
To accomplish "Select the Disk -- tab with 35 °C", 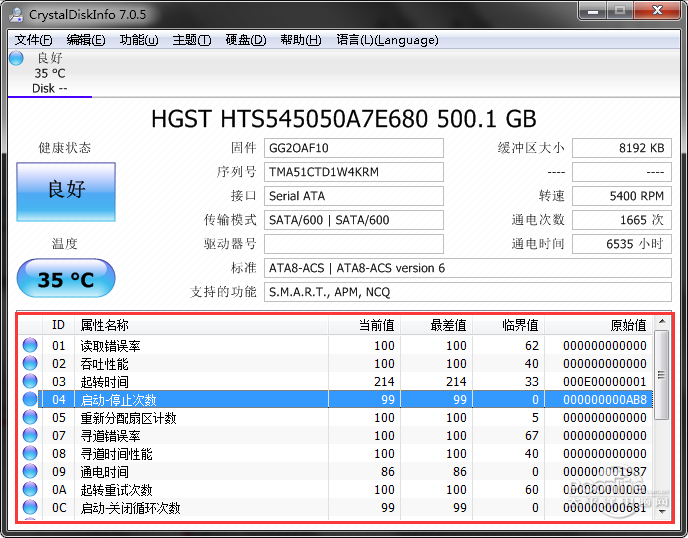I will 50,73.
